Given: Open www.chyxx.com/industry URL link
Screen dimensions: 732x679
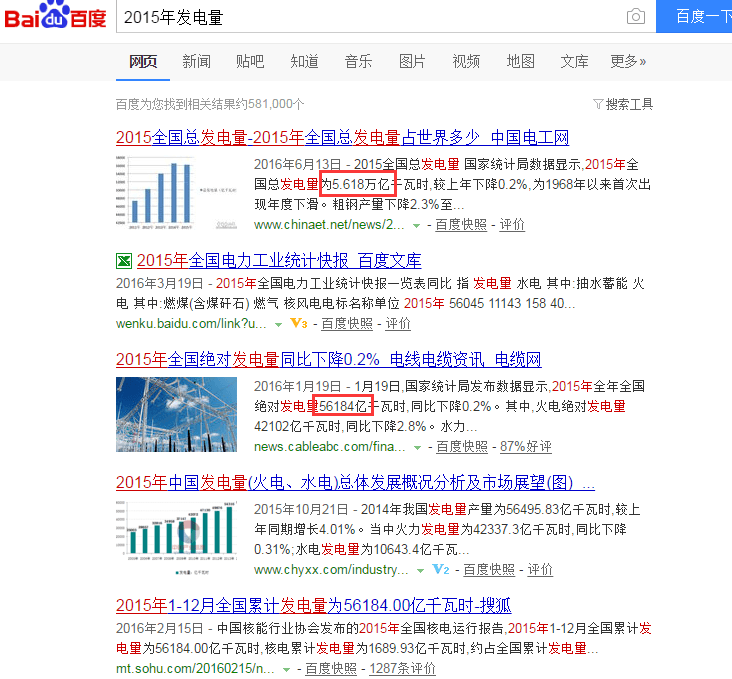Looking at the screenshot, I should coord(331,570).
